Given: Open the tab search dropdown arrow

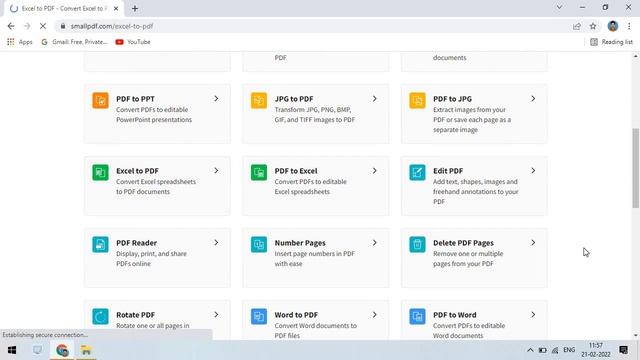Looking at the screenshot, I should 559,7.
